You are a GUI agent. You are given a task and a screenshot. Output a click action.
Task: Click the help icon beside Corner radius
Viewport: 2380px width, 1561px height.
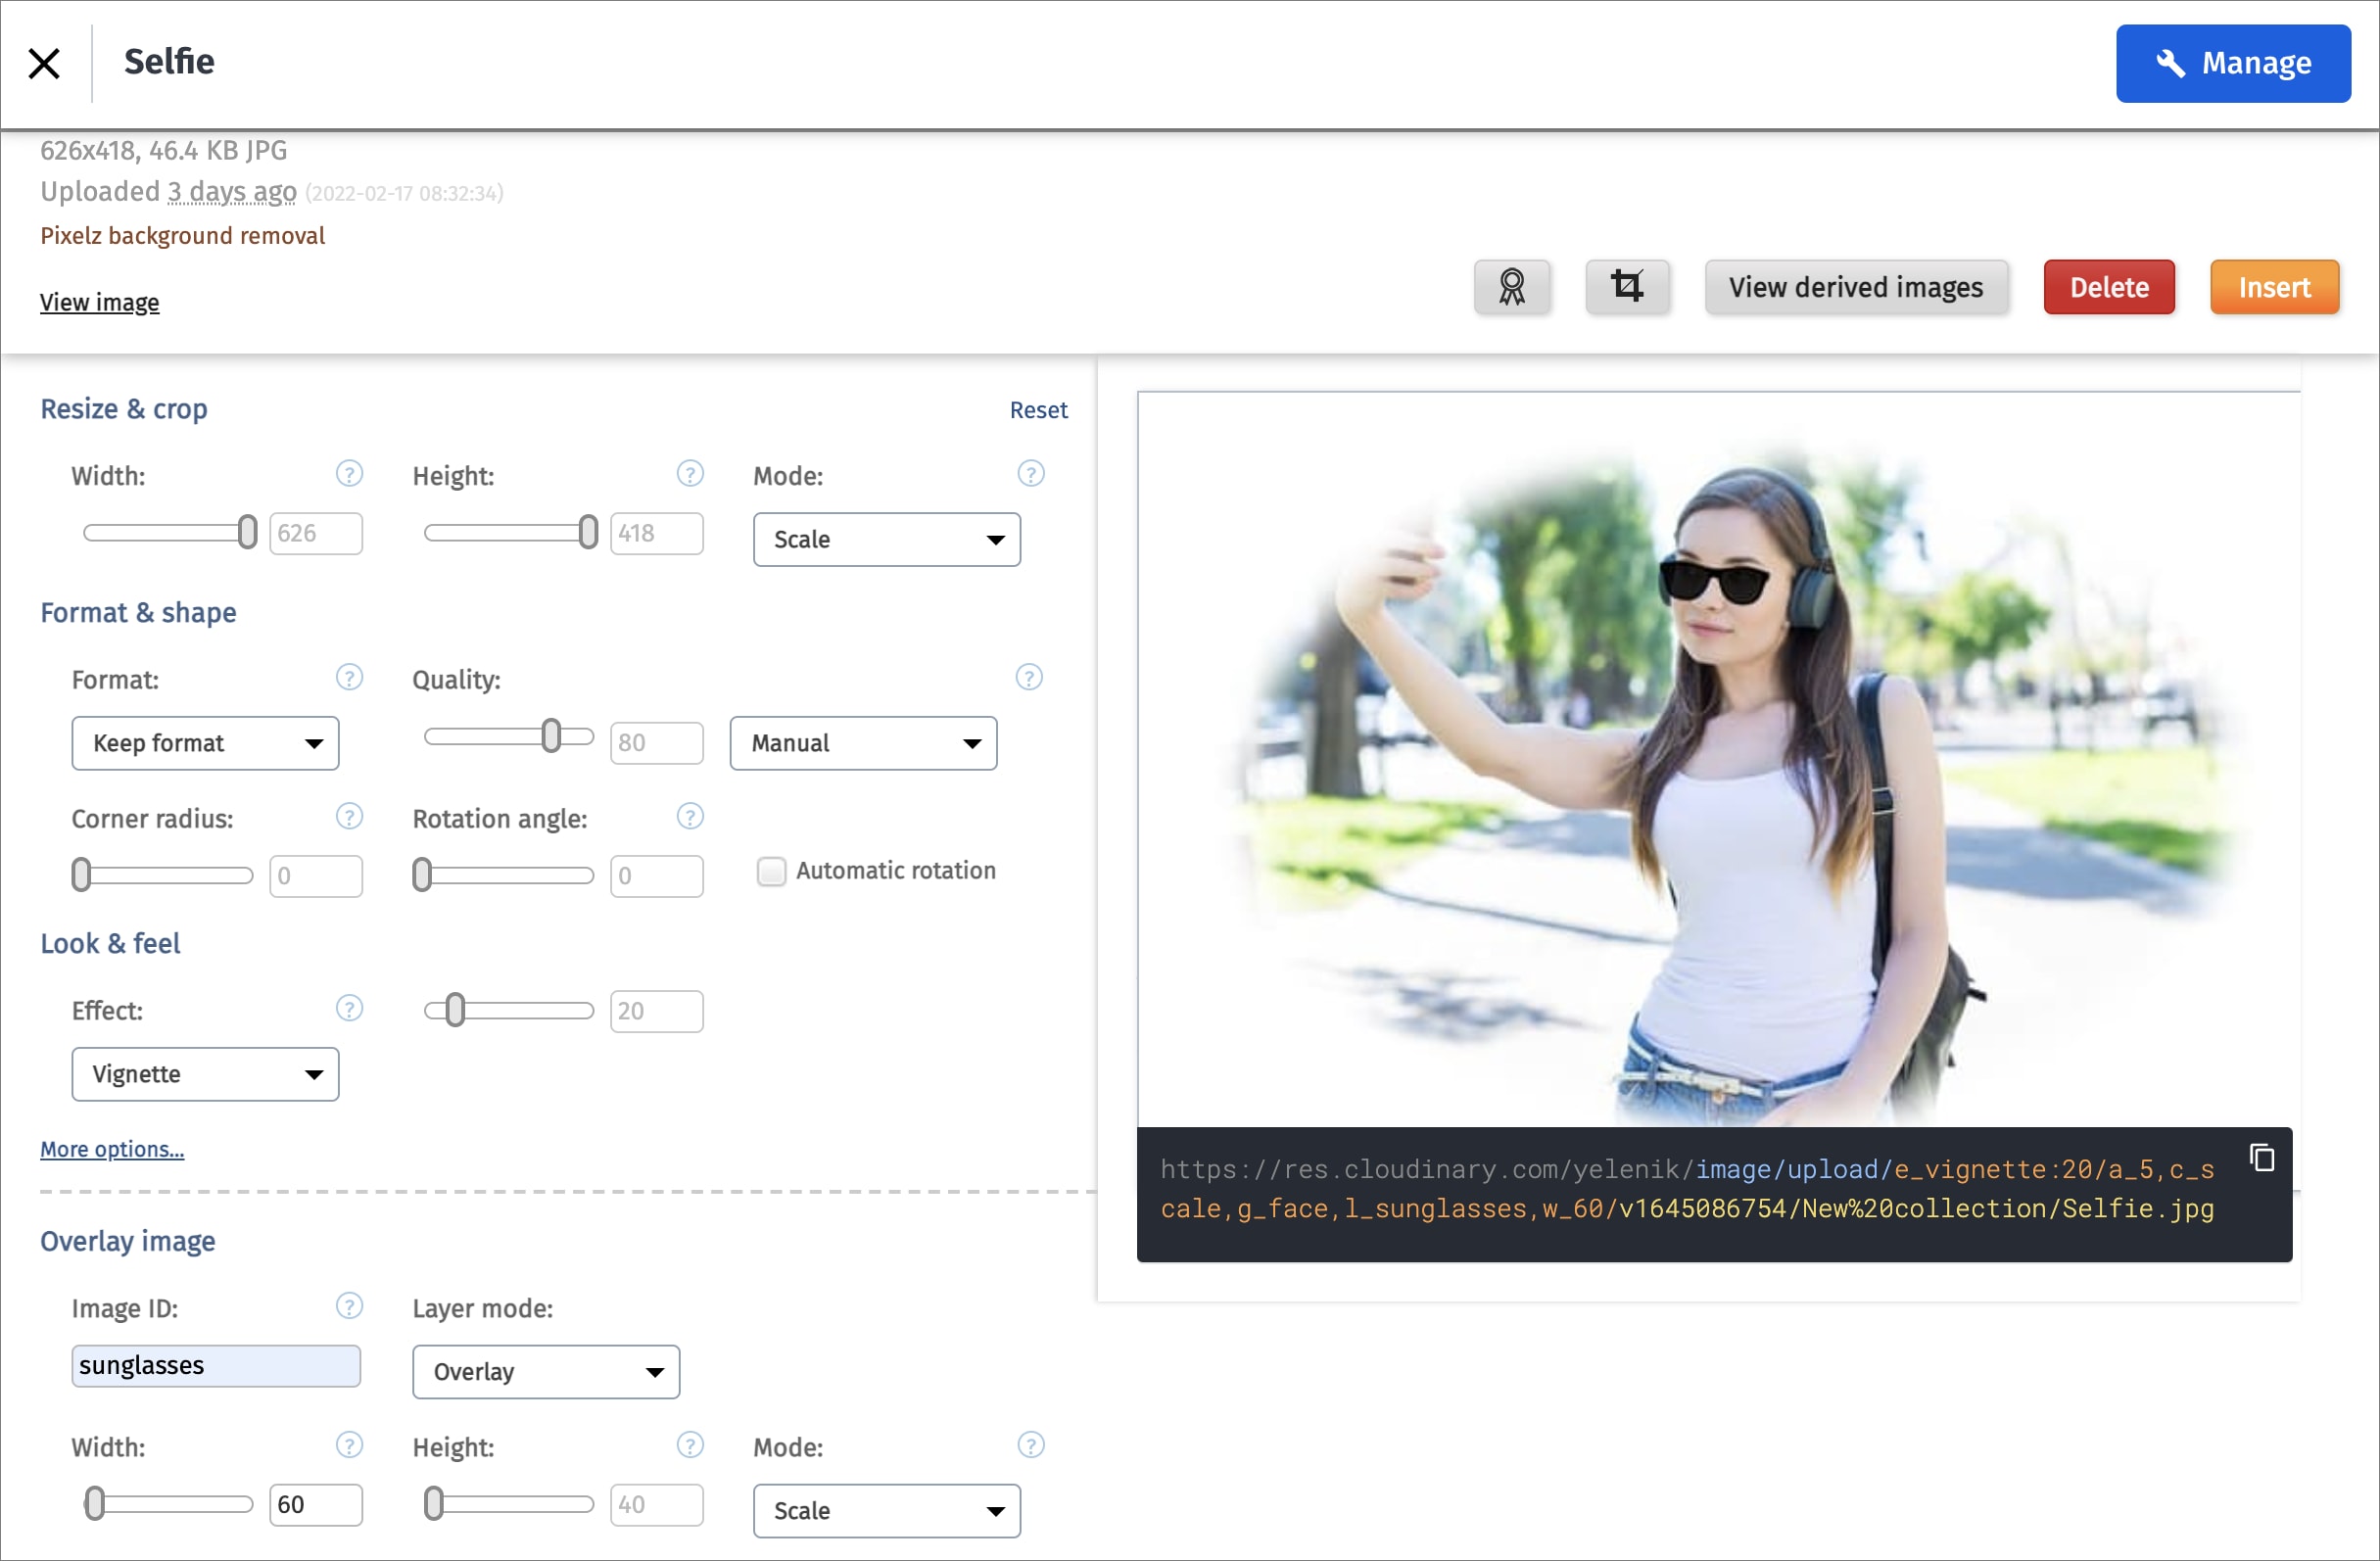point(349,817)
